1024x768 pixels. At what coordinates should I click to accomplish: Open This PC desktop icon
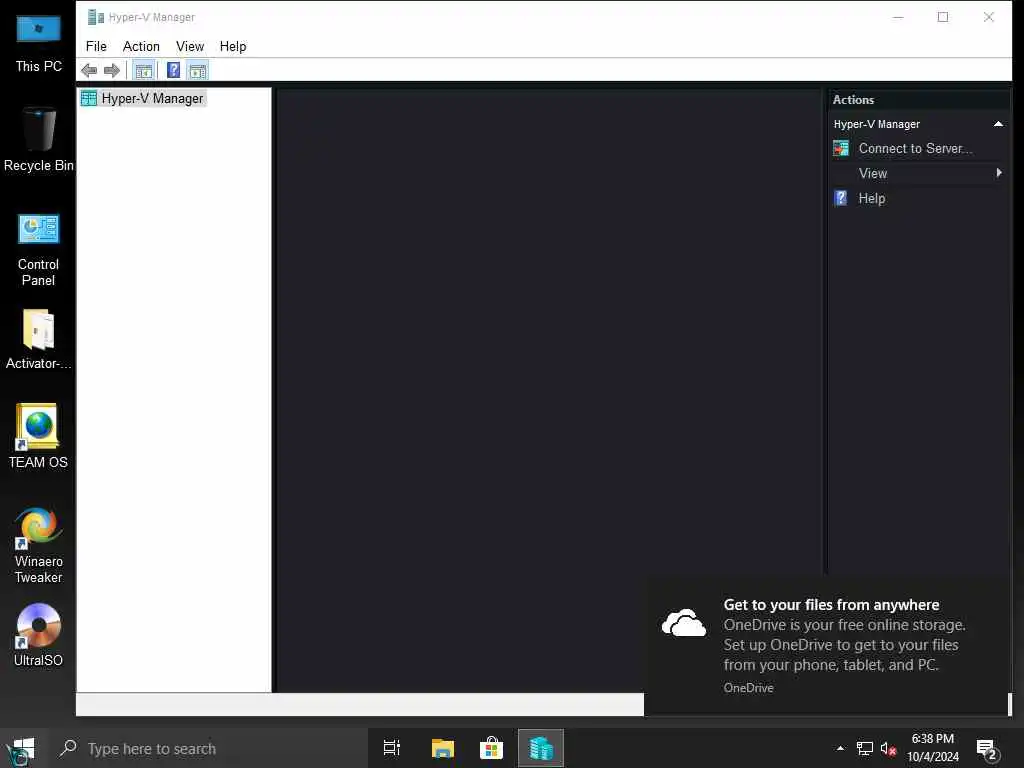(x=39, y=44)
